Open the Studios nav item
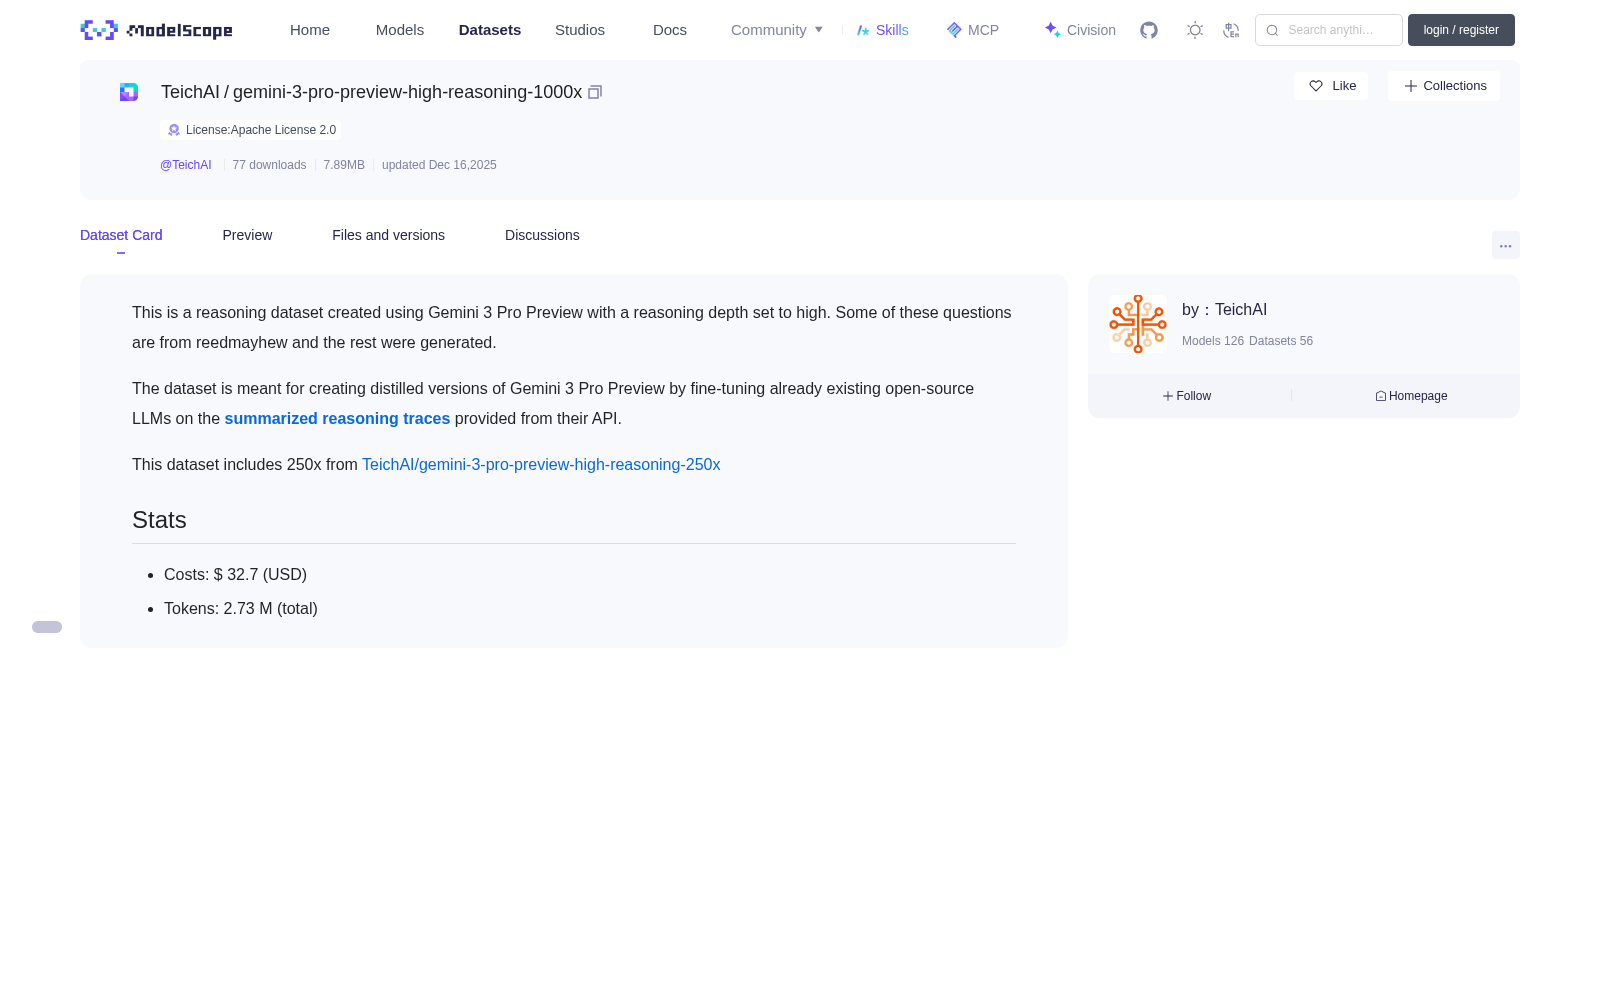The image size is (1600, 1000). [x=580, y=30]
